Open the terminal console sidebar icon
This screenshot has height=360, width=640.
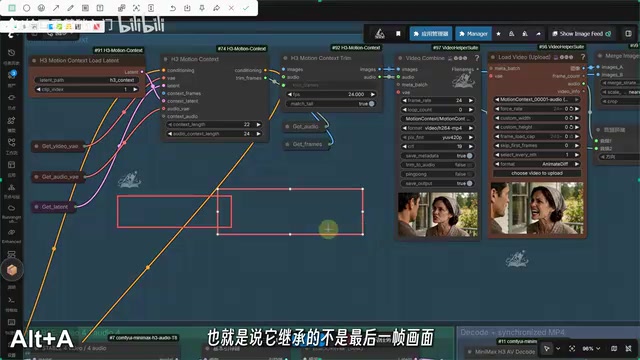tap(11, 300)
